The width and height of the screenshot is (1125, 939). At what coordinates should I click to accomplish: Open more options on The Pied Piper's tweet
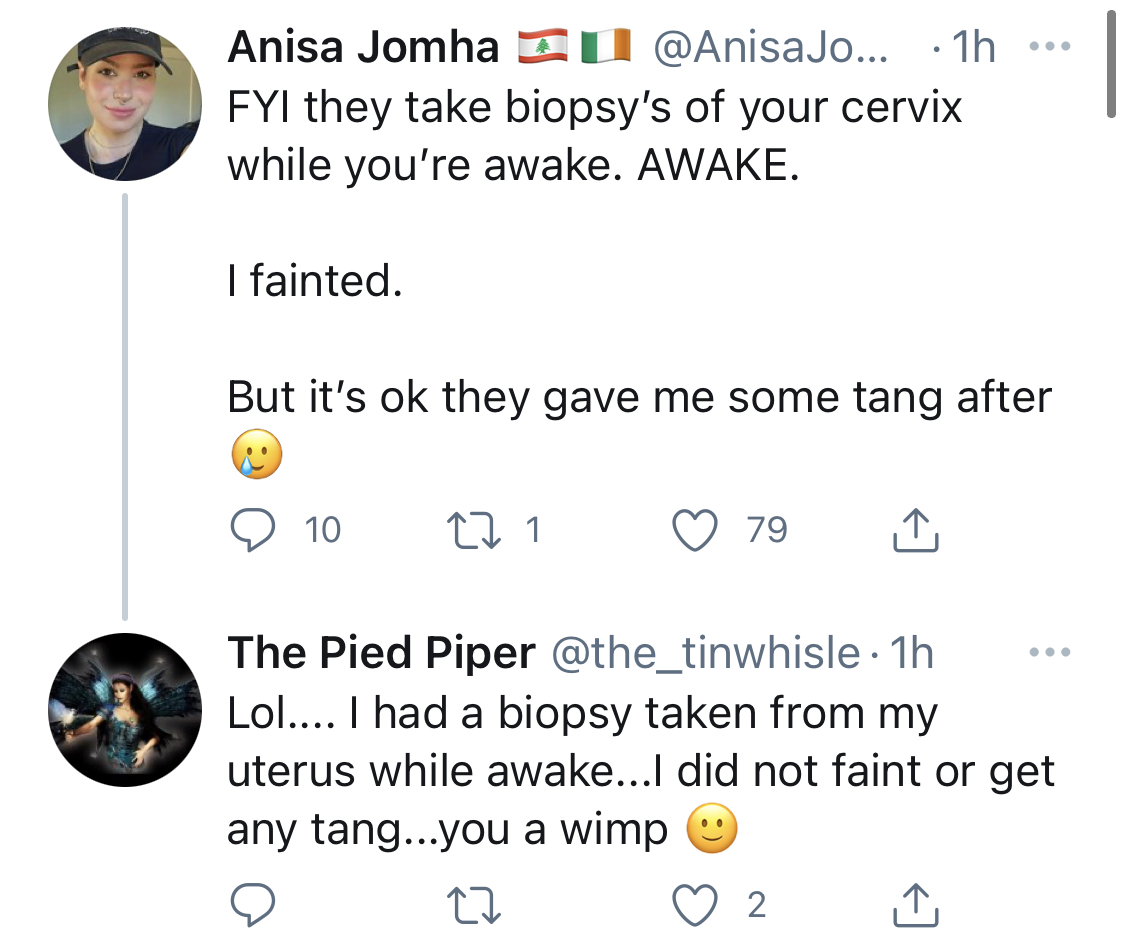[1050, 652]
